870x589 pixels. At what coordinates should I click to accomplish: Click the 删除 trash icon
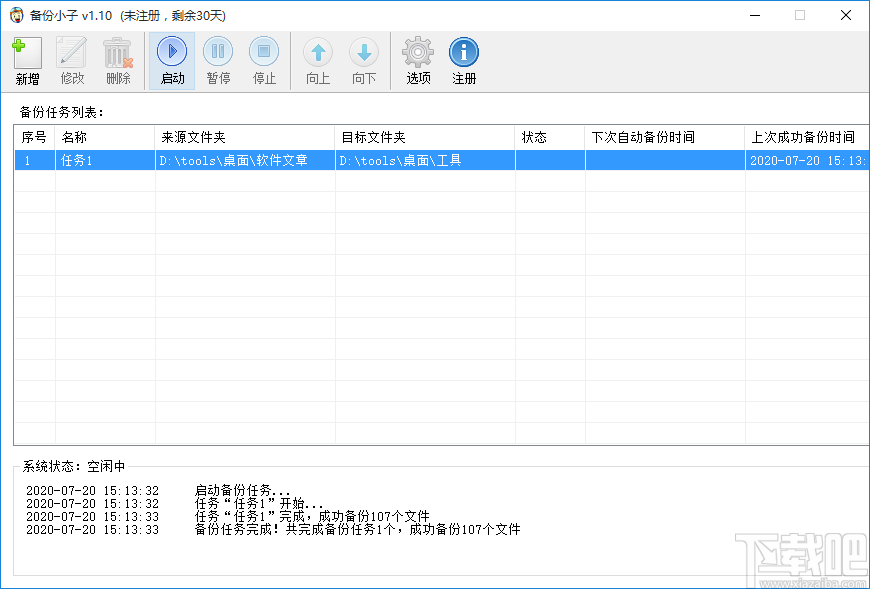click(x=117, y=59)
